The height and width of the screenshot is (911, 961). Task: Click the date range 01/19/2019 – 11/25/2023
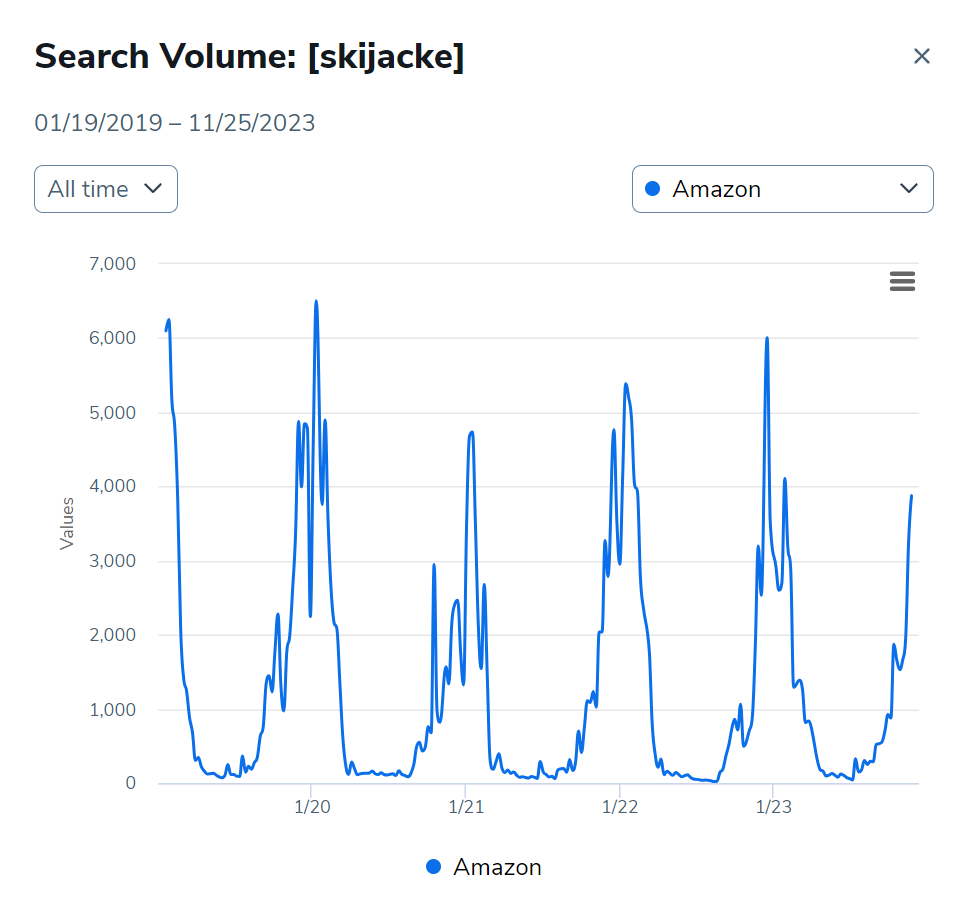[x=174, y=122]
